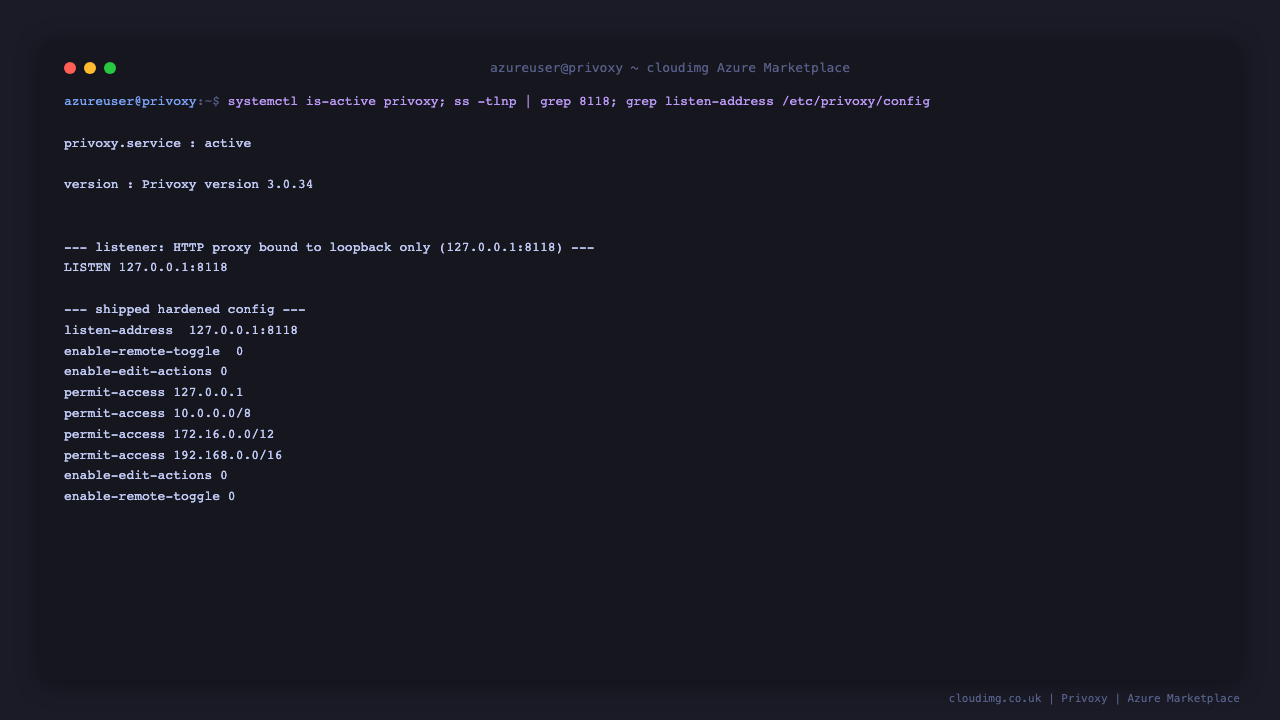Click the '--- shipped hardened config ---' line

point(185,309)
